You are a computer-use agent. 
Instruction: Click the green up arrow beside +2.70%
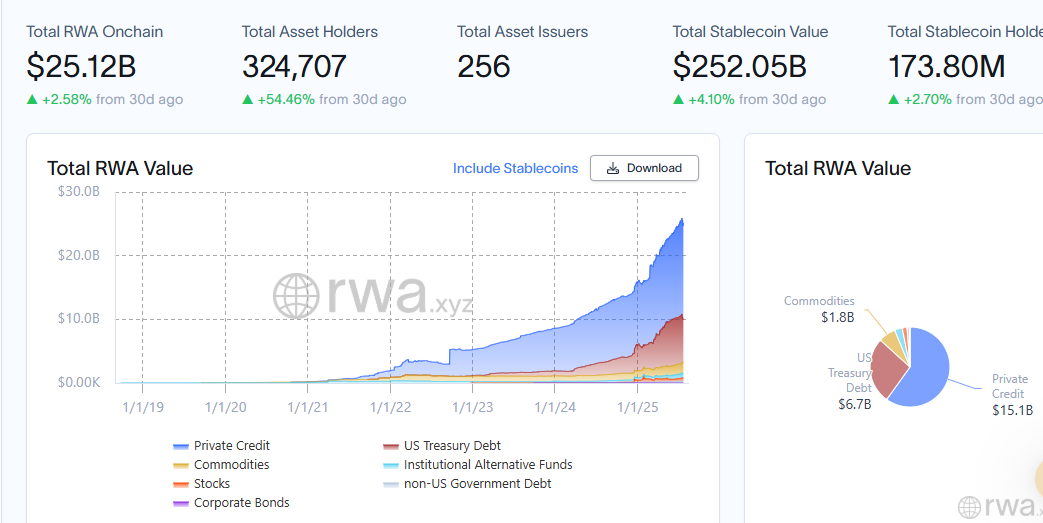894,100
